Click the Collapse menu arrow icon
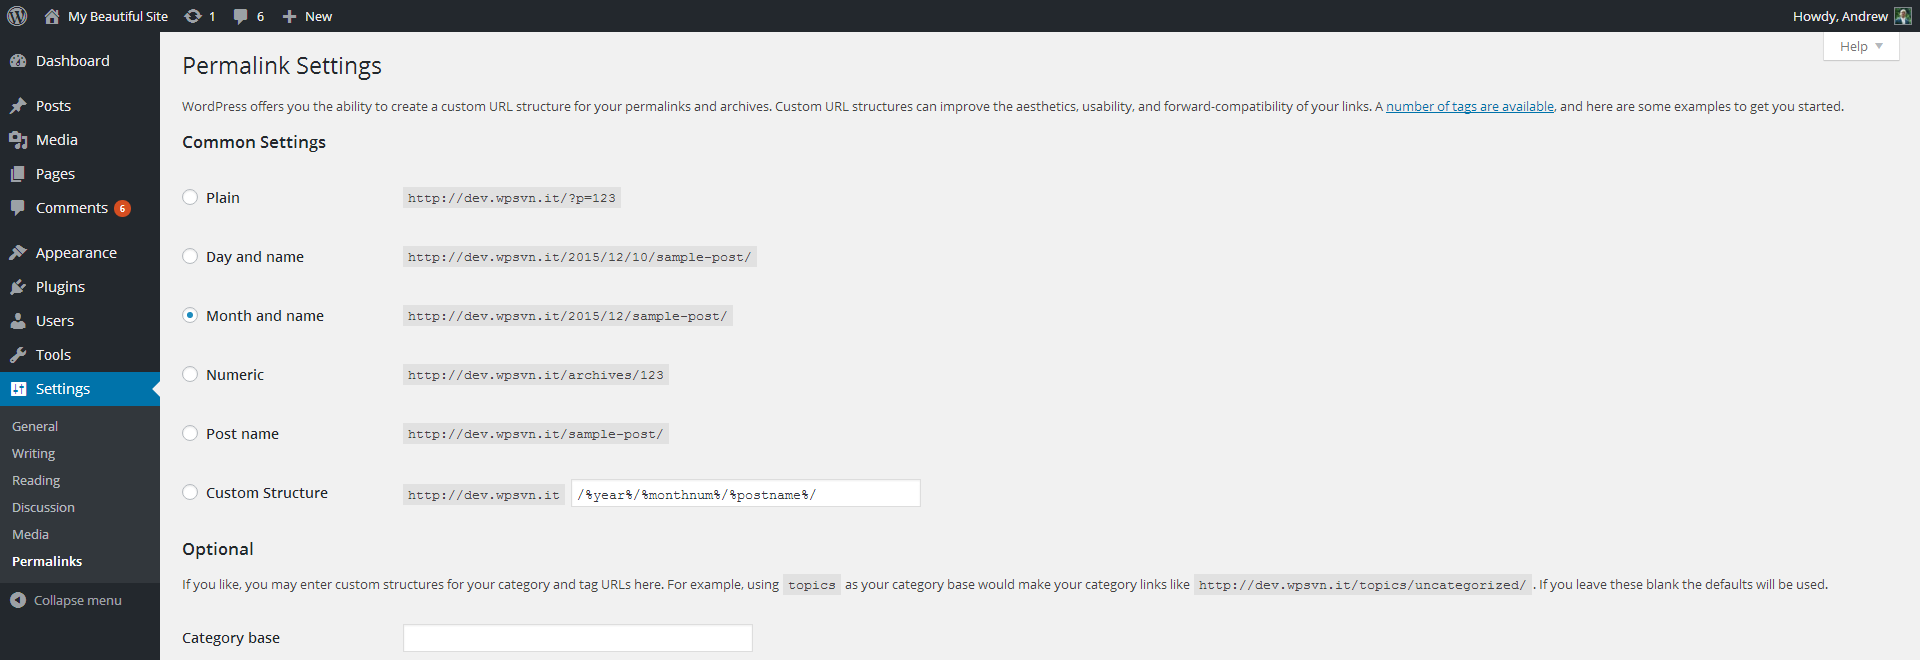The width and height of the screenshot is (1920, 660). 18,600
